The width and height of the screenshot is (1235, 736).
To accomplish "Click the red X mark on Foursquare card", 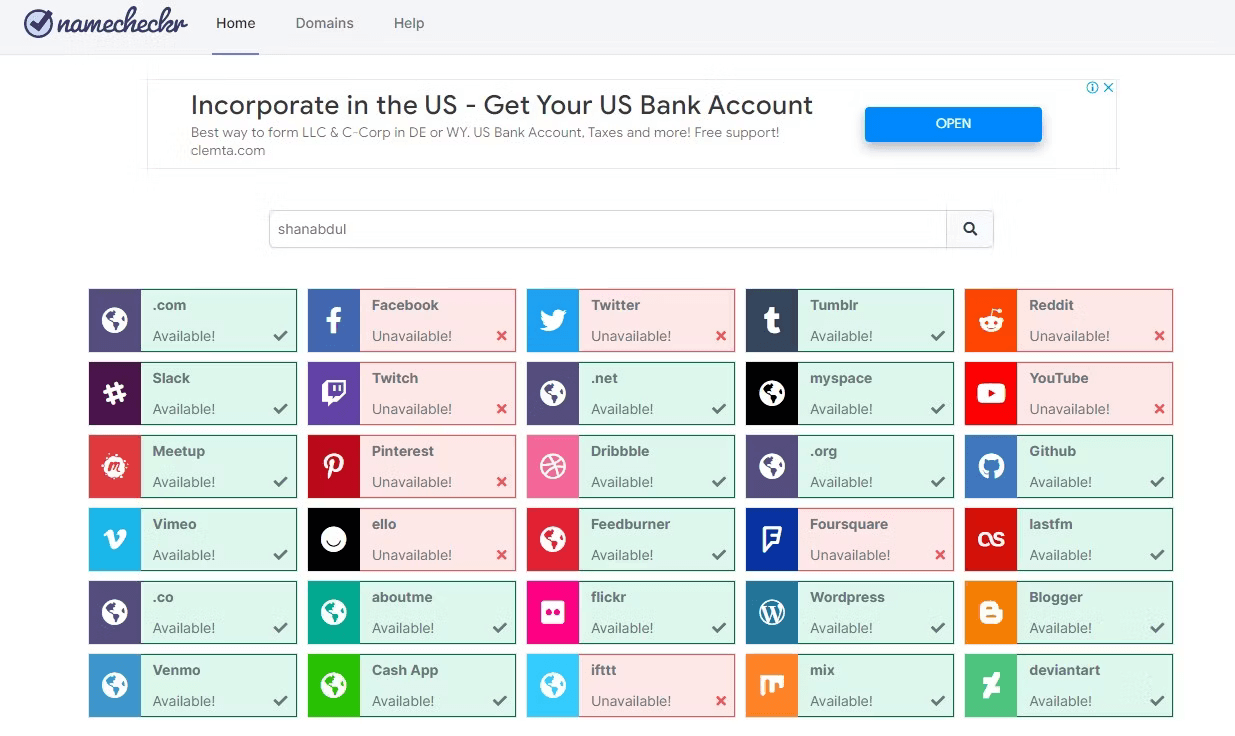I will [940, 555].
